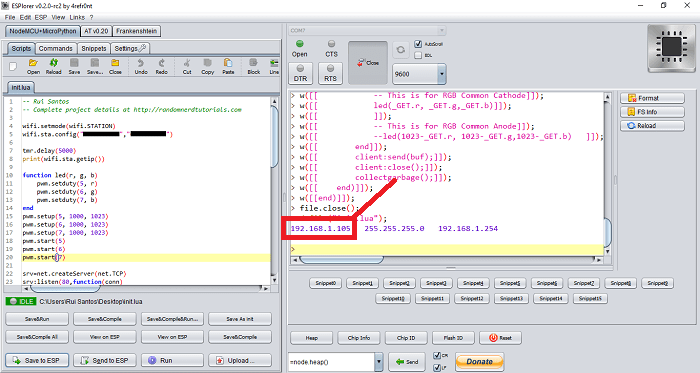
Task: Click the Chip Info button
Action: (359, 338)
